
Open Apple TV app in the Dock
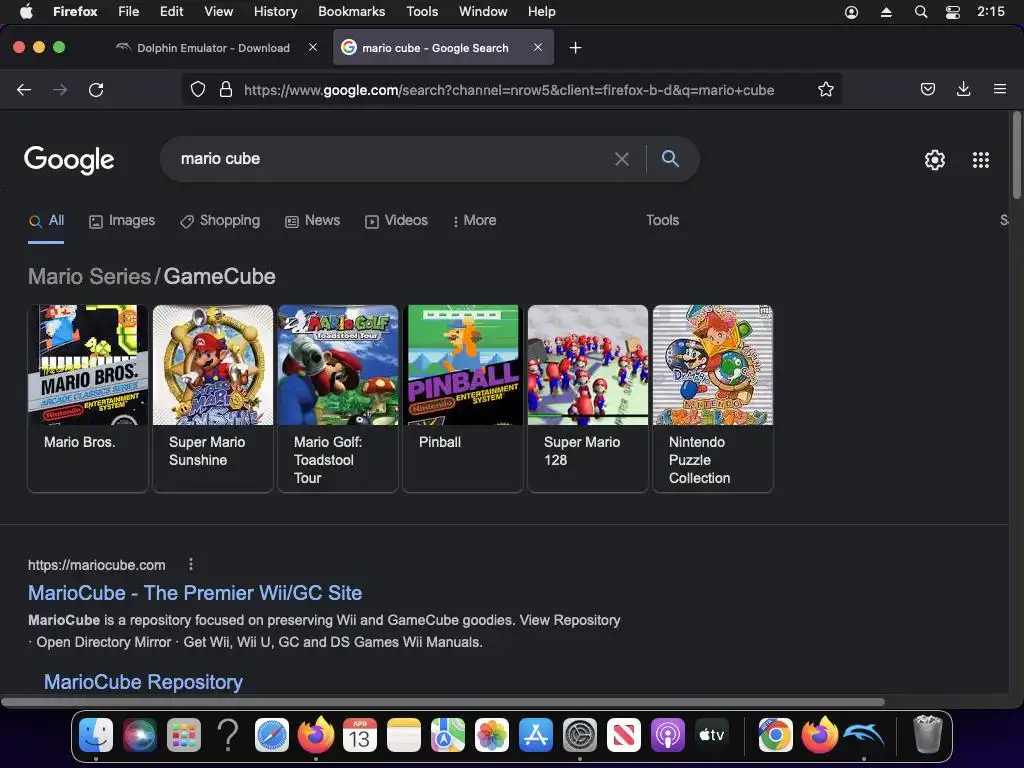coord(712,735)
